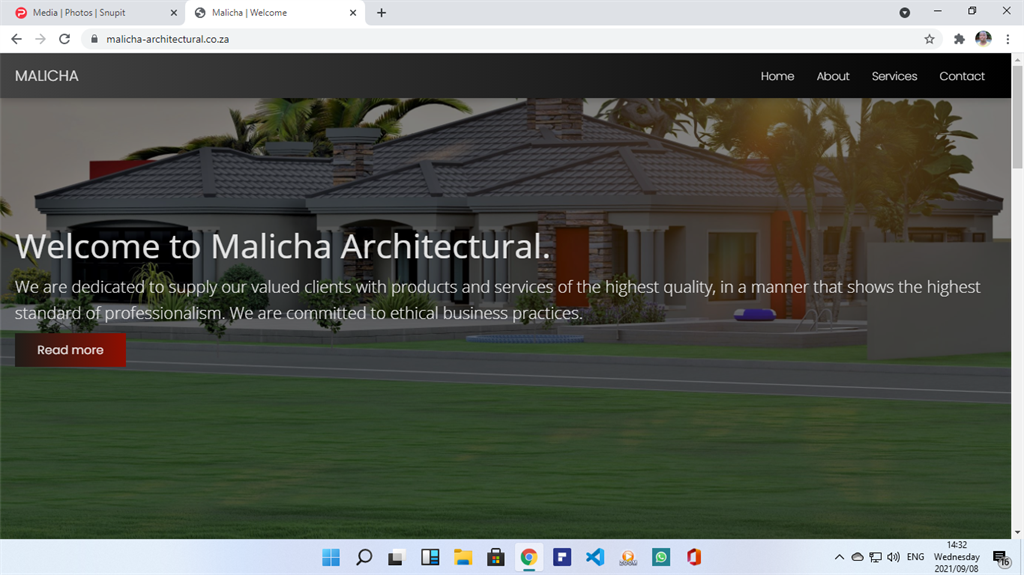The image size is (1024, 575).
Task: Open the volume speaker tray icon
Action: click(893, 557)
